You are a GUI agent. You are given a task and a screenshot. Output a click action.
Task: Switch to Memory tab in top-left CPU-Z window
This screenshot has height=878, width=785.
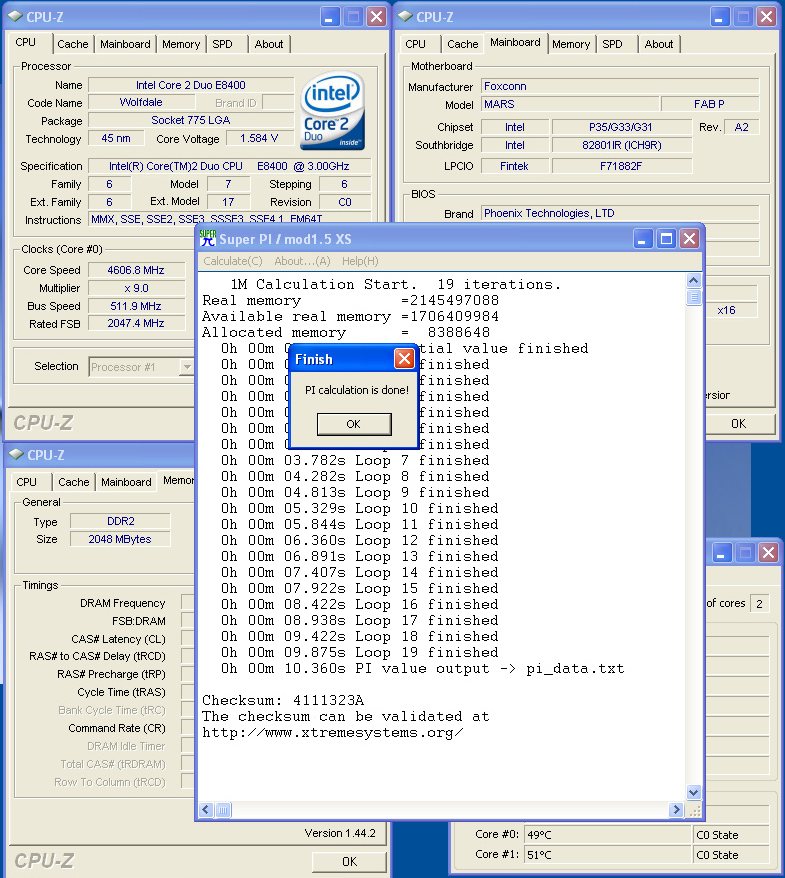(181, 44)
